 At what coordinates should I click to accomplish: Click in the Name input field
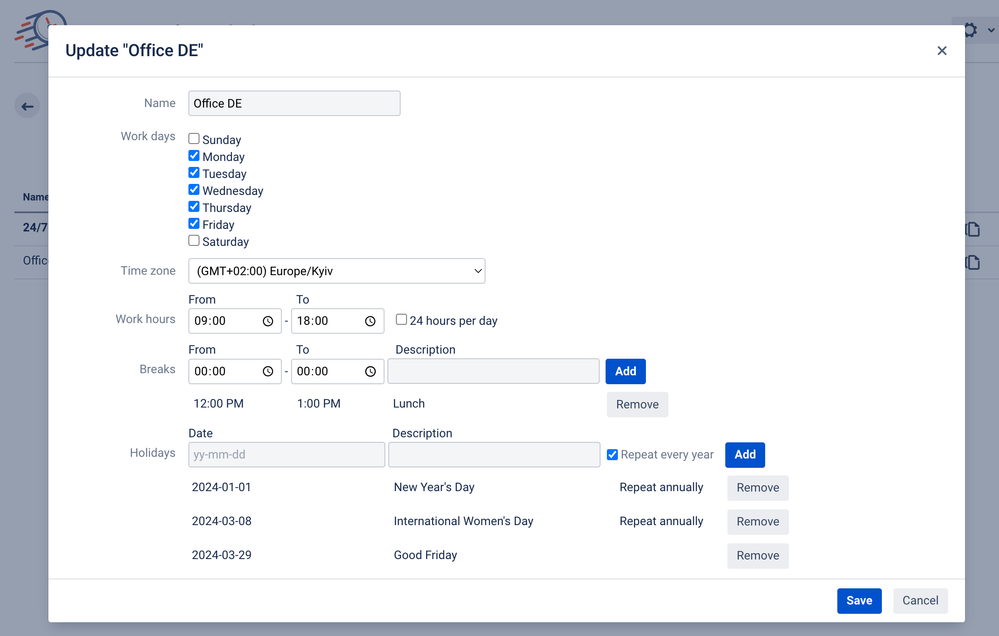pyautogui.click(x=294, y=103)
